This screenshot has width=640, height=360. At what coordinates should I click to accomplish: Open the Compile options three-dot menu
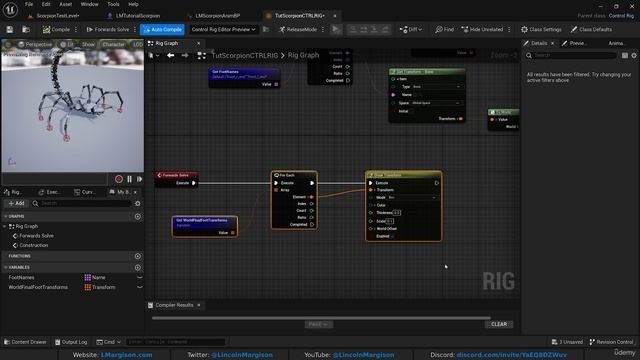coord(76,29)
